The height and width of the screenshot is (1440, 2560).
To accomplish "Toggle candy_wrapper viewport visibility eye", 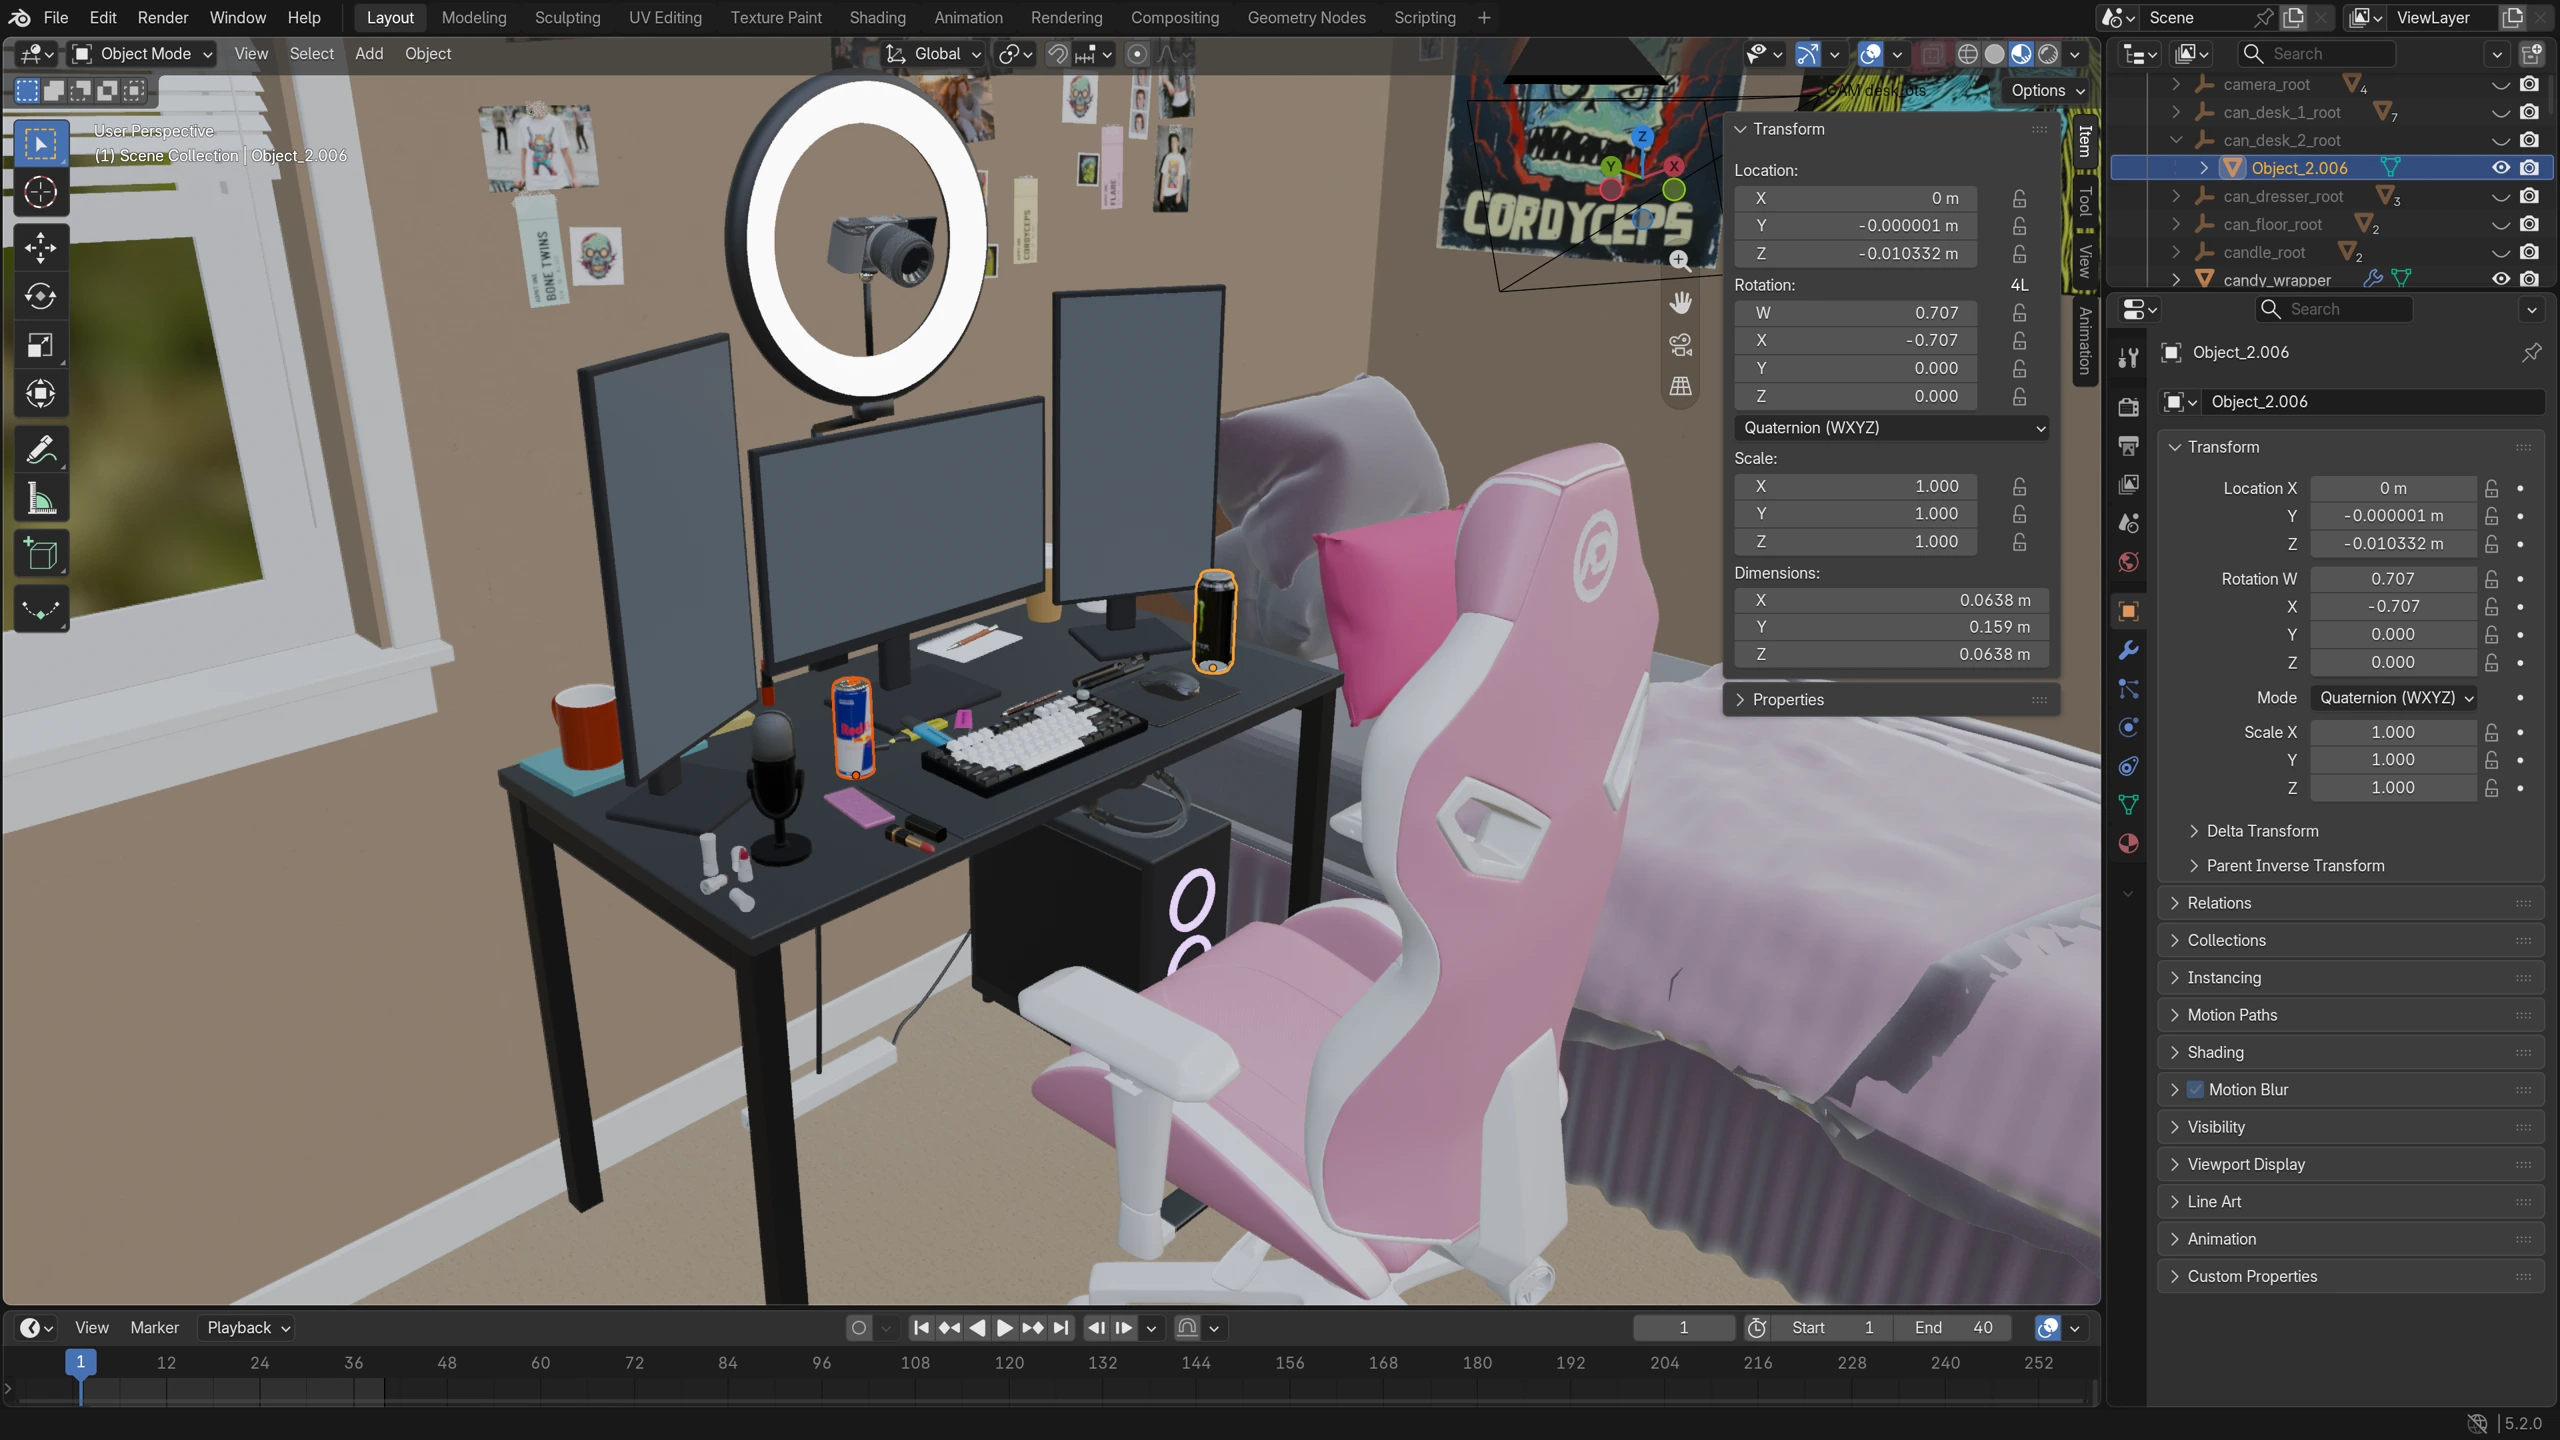I will coord(2501,279).
